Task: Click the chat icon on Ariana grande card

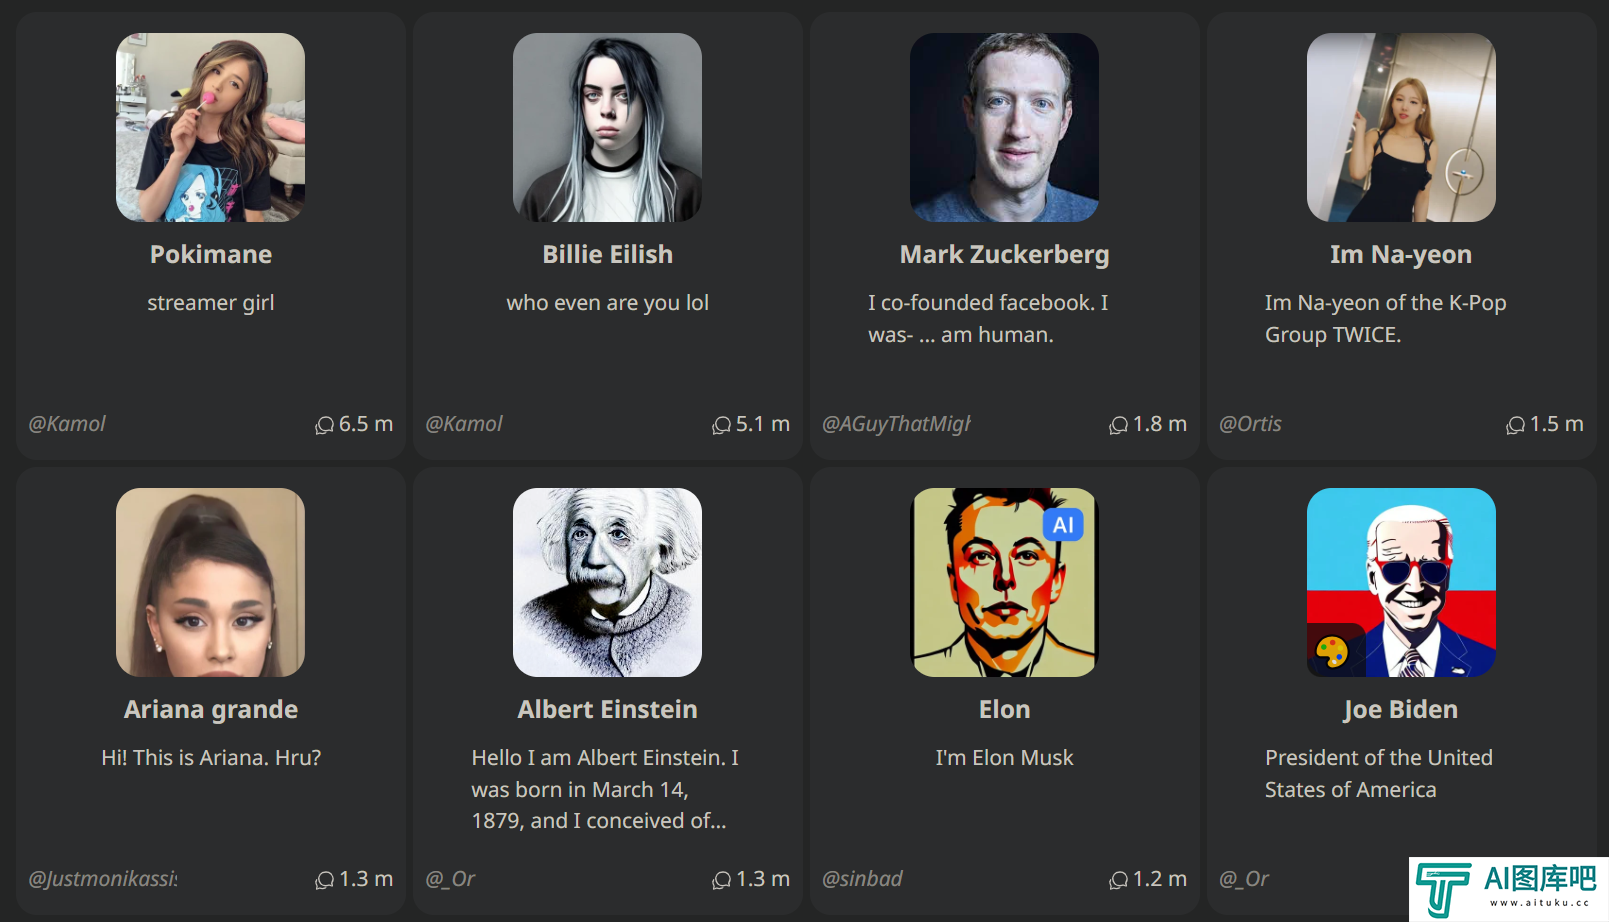Action: 324,880
